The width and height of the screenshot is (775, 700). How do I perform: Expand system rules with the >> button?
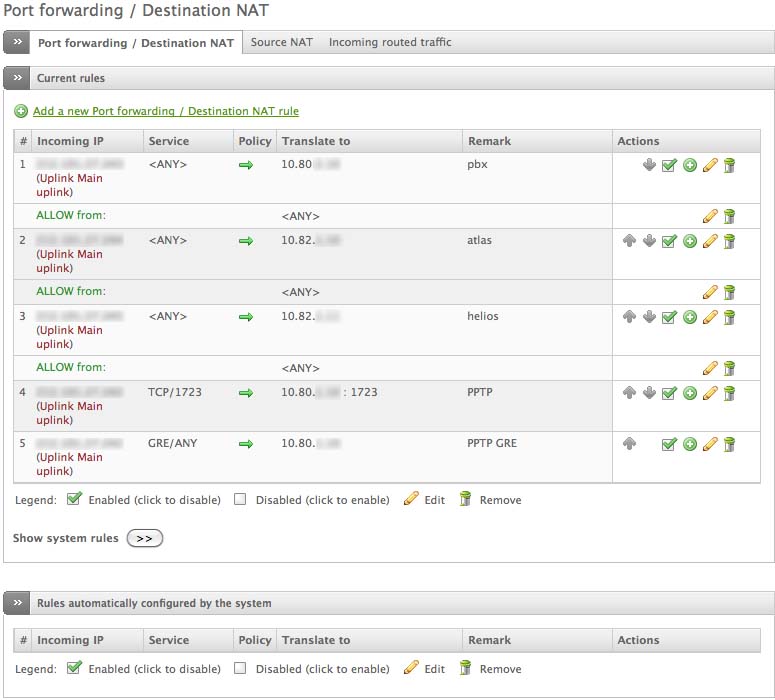click(144, 538)
